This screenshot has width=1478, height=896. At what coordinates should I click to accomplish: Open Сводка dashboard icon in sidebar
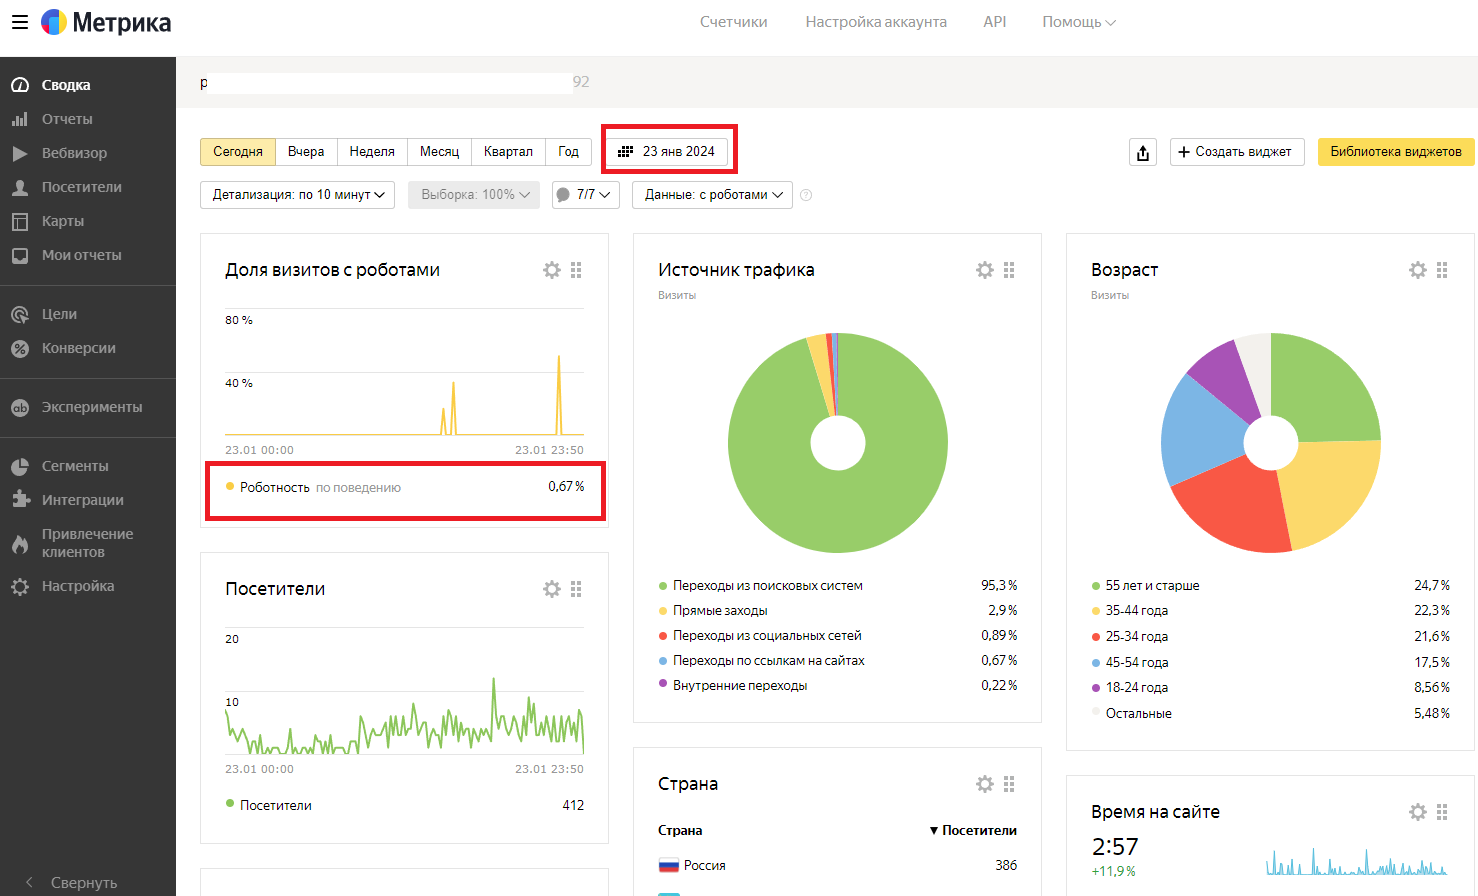20,85
